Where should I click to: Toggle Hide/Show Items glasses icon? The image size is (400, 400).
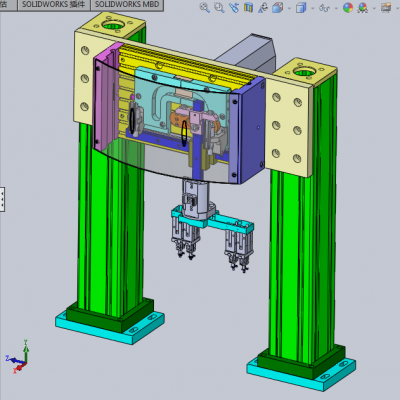coord(324,7)
